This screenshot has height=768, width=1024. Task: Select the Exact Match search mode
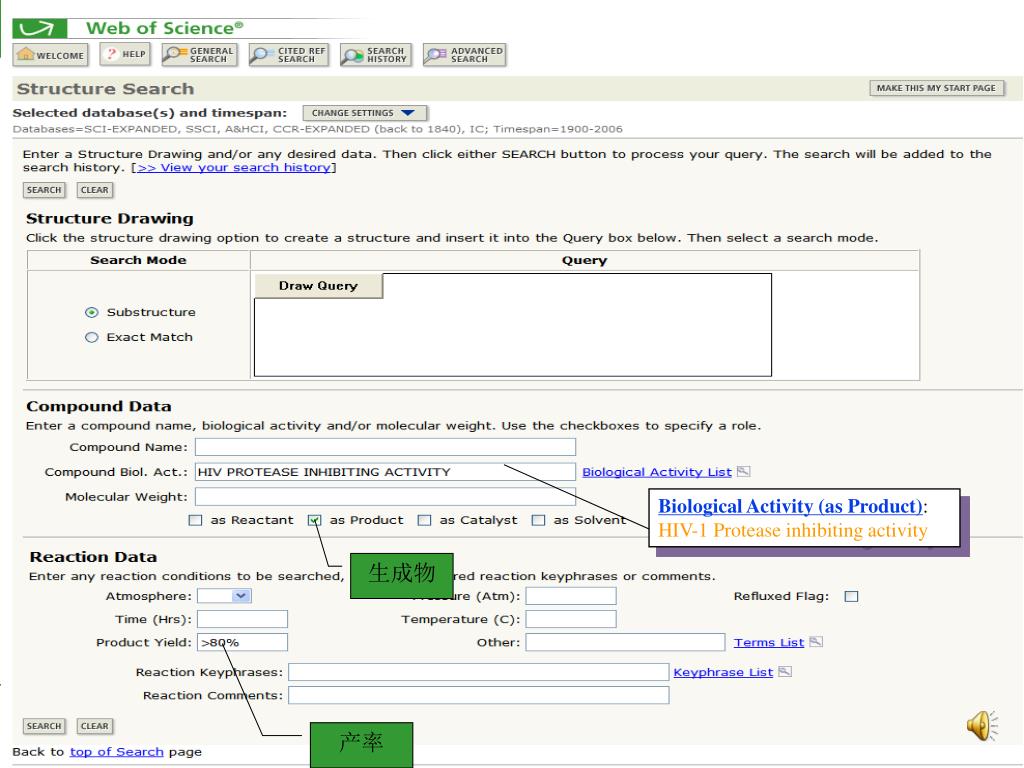[91, 338]
